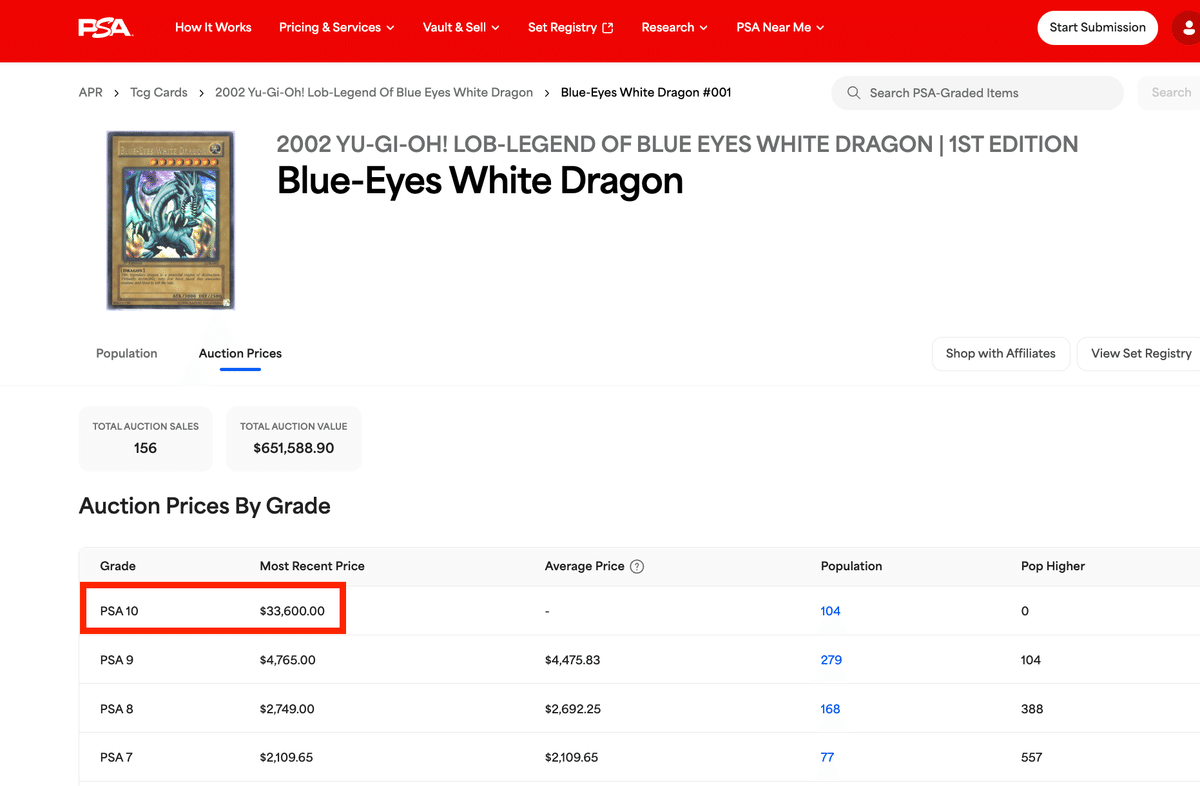The height and width of the screenshot is (786, 1200).
Task: Open Set Registry external link
Action: (571, 28)
